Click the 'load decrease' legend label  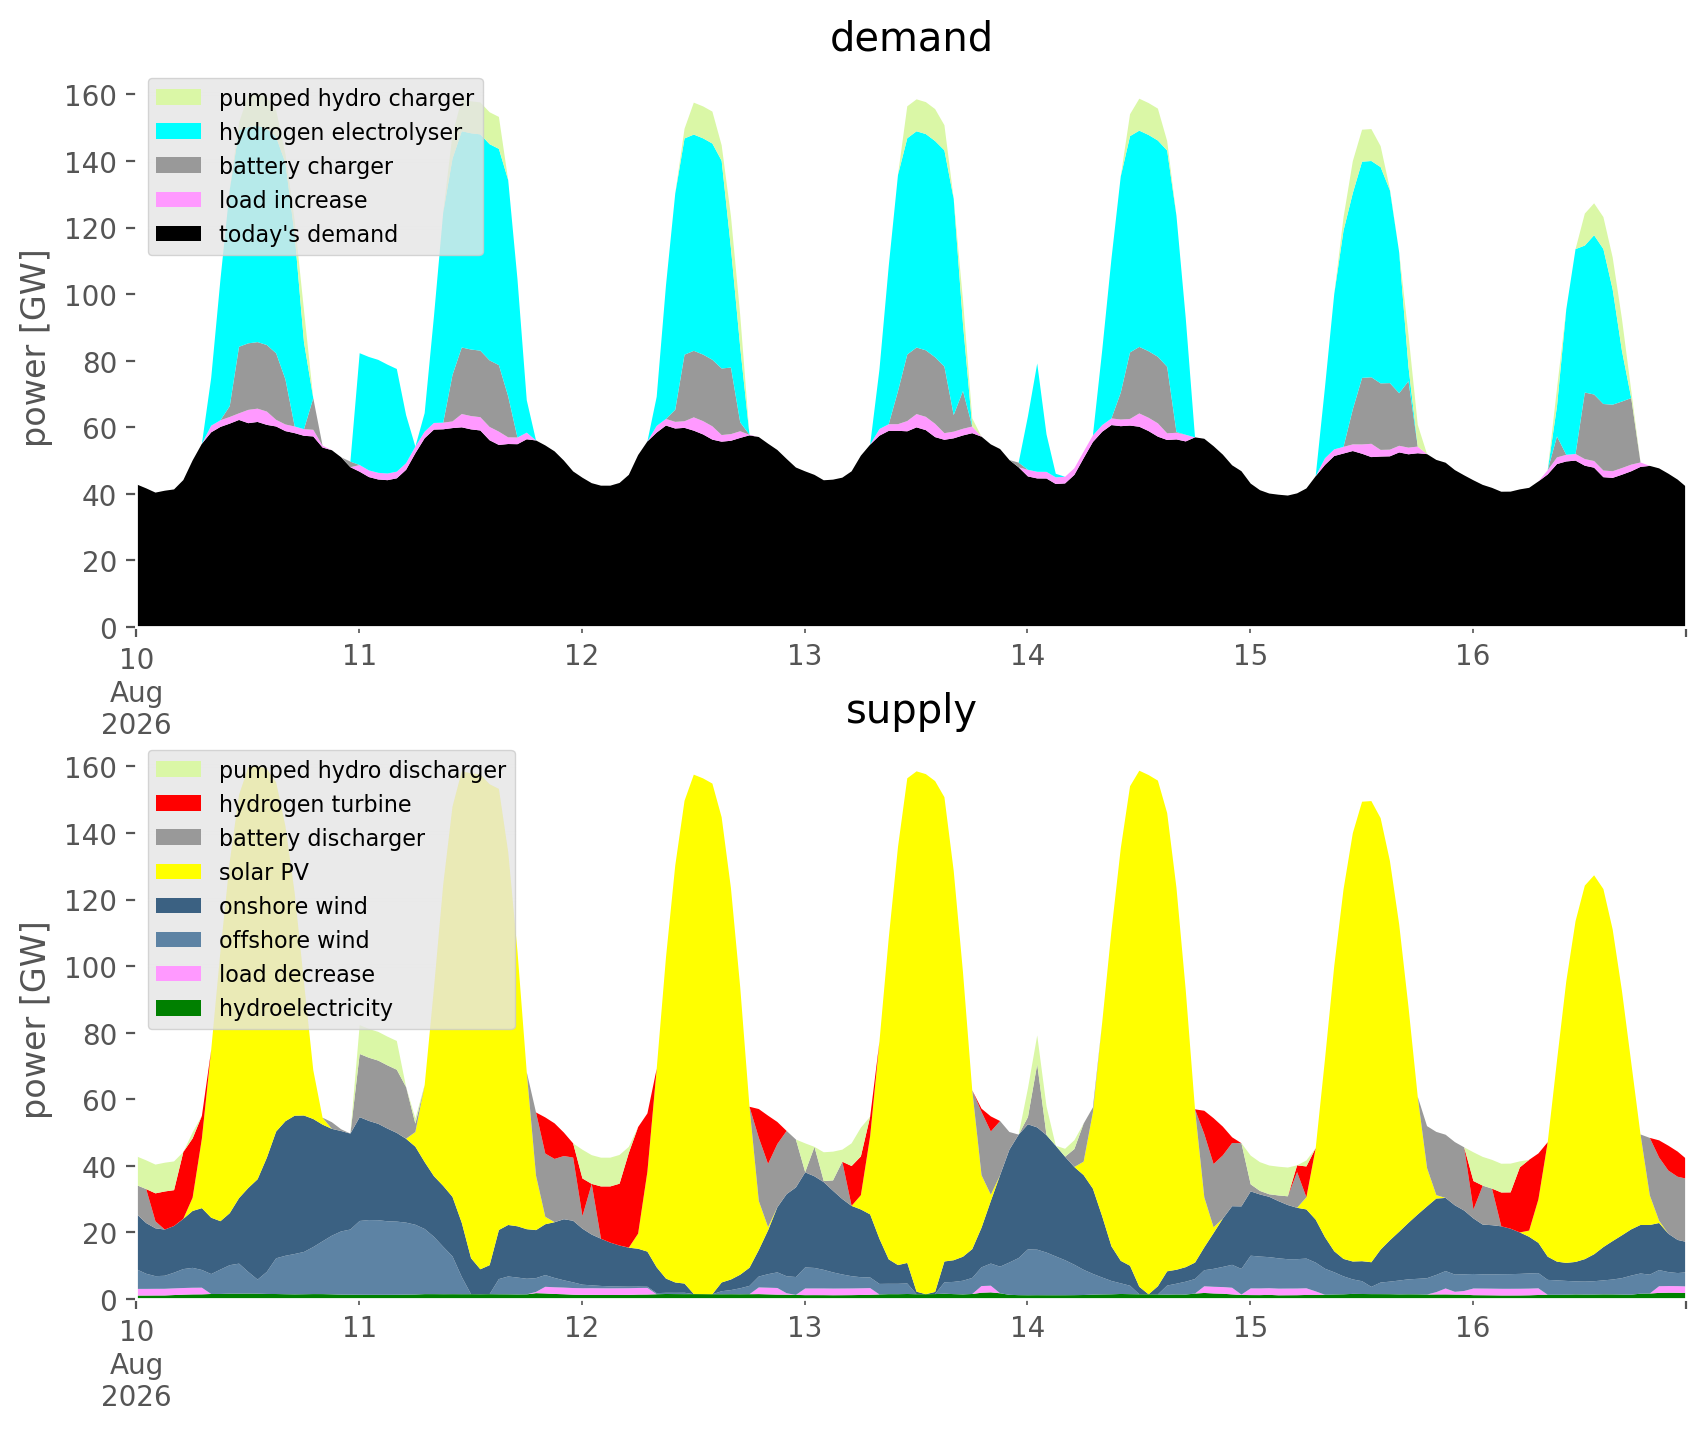coord(297,974)
